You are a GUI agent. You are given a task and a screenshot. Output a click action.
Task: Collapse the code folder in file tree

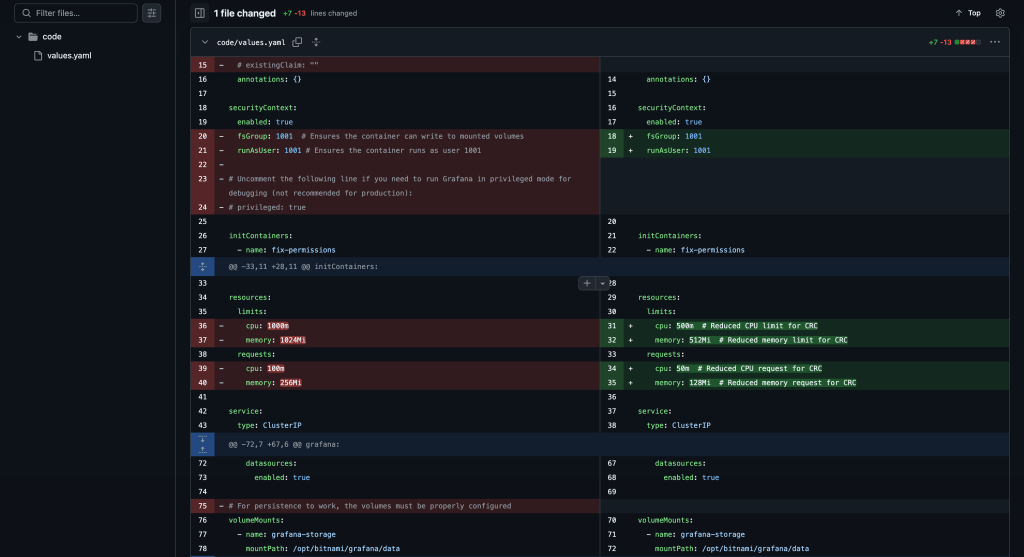[19, 37]
